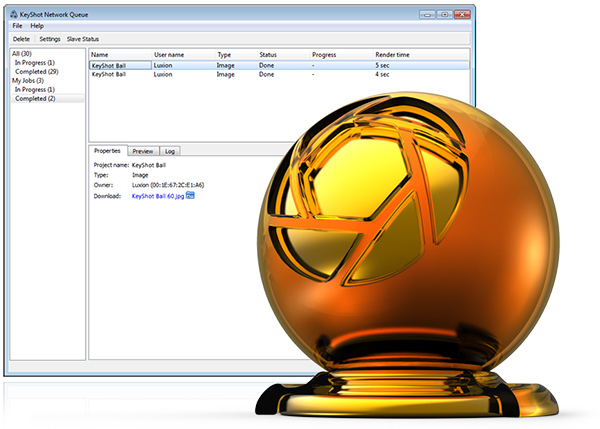
Task: Select the KeyShot Ball job with 5 sec render
Action: tap(279, 65)
